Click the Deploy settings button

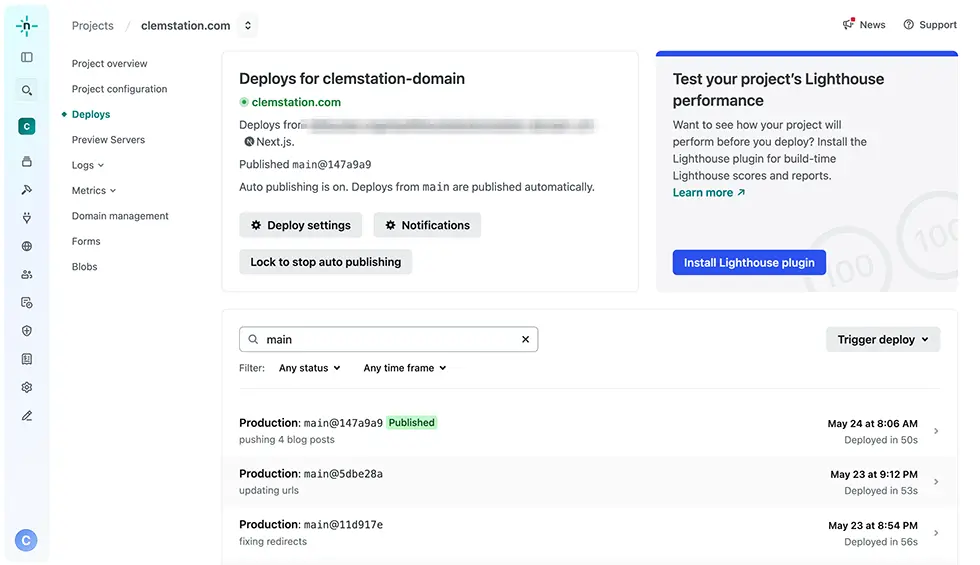[x=301, y=225]
